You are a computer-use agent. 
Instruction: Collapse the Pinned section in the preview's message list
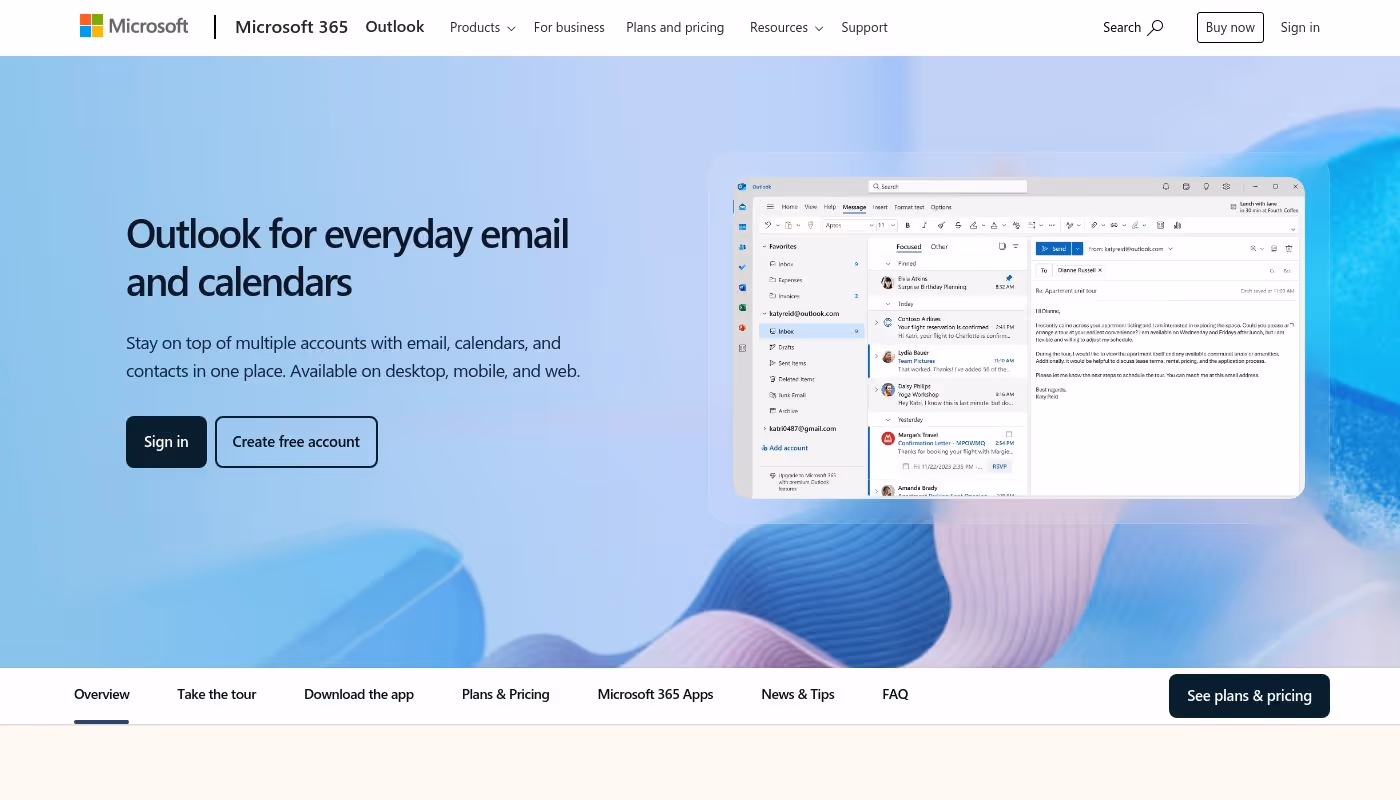point(888,264)
